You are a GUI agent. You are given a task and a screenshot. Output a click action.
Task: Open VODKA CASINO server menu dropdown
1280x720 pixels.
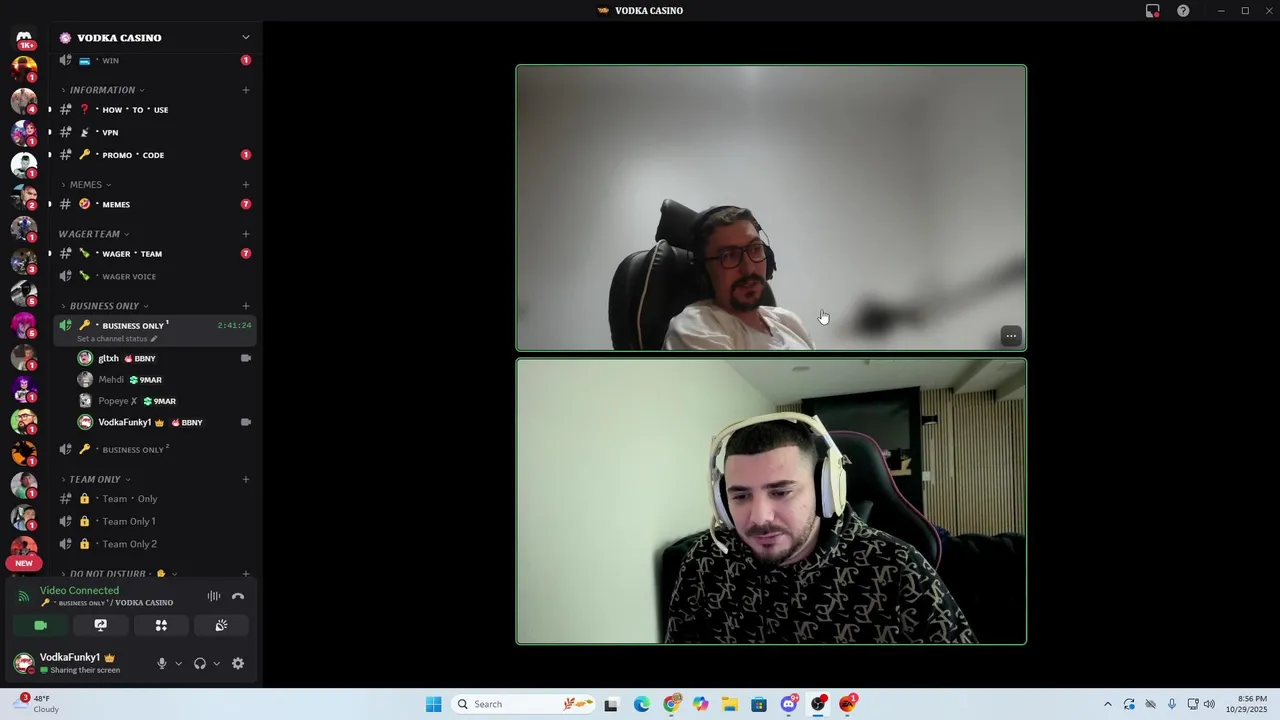246,38
